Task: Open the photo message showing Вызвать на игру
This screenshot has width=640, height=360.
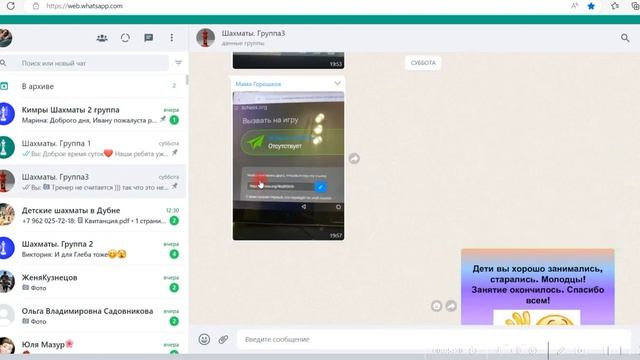Action: pyautogui.click(x=288, y=166)
